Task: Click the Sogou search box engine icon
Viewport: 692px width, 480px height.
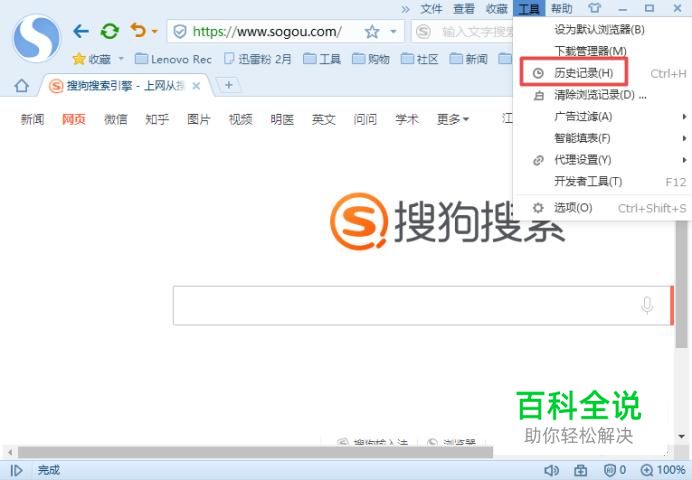Action: coord(423,31)
